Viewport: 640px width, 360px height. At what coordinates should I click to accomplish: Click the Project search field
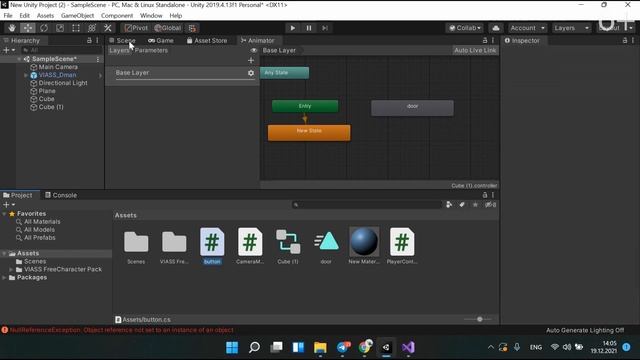367,204
